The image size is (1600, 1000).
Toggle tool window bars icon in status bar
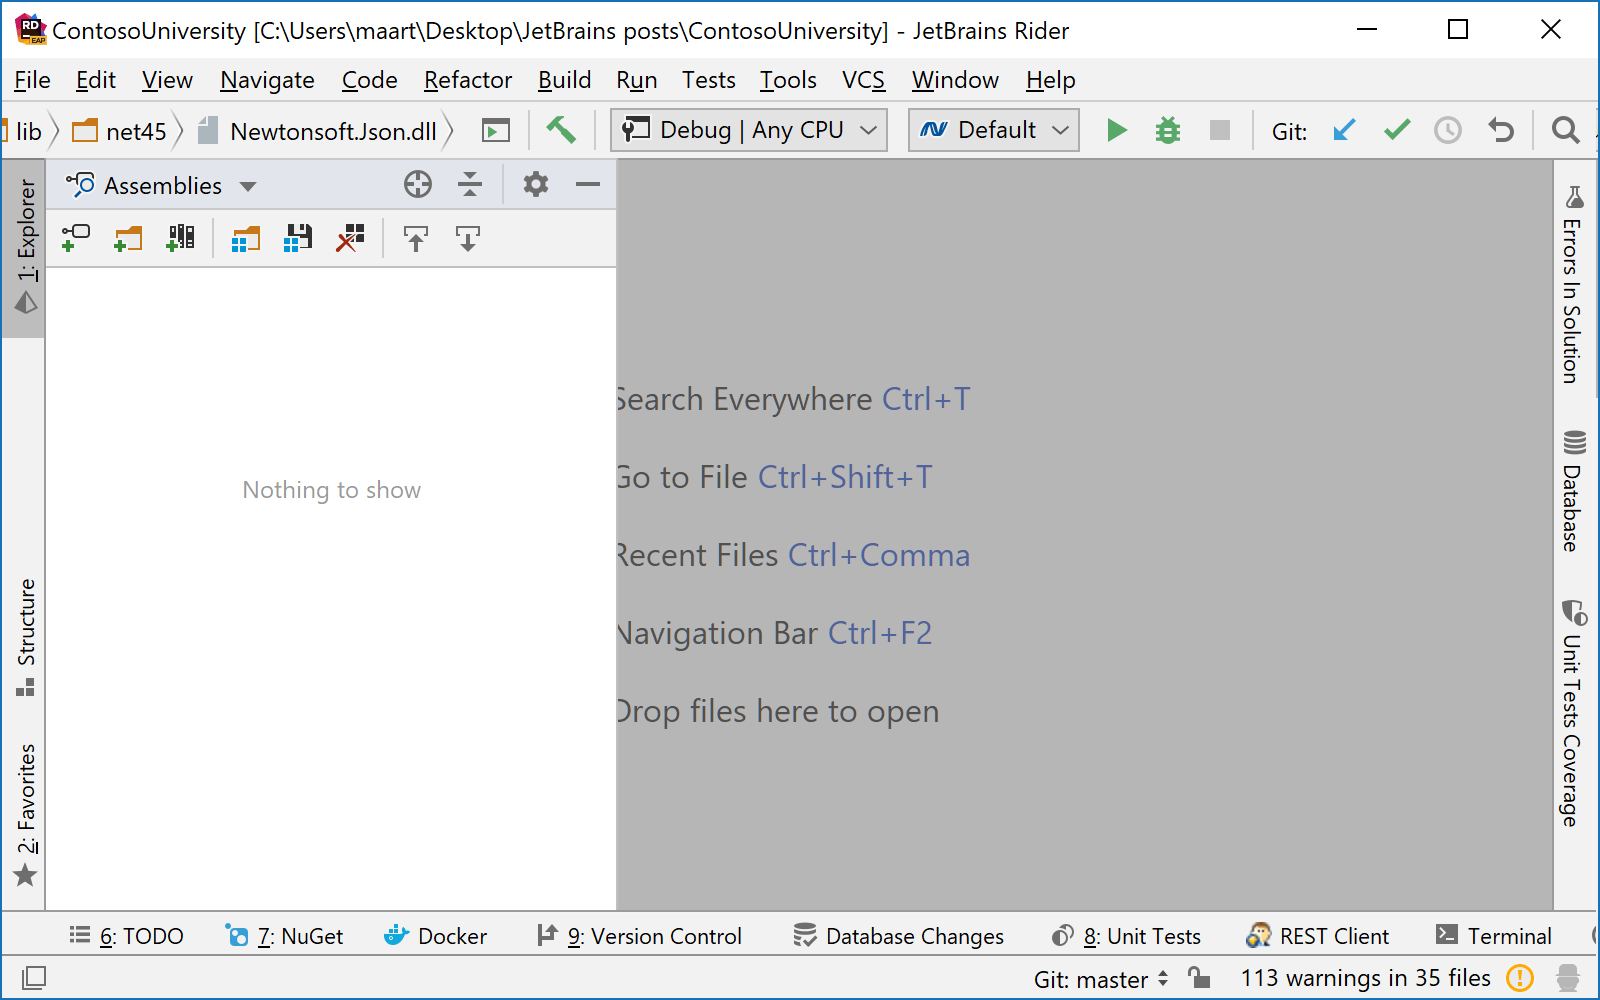[x=33, y=977]
